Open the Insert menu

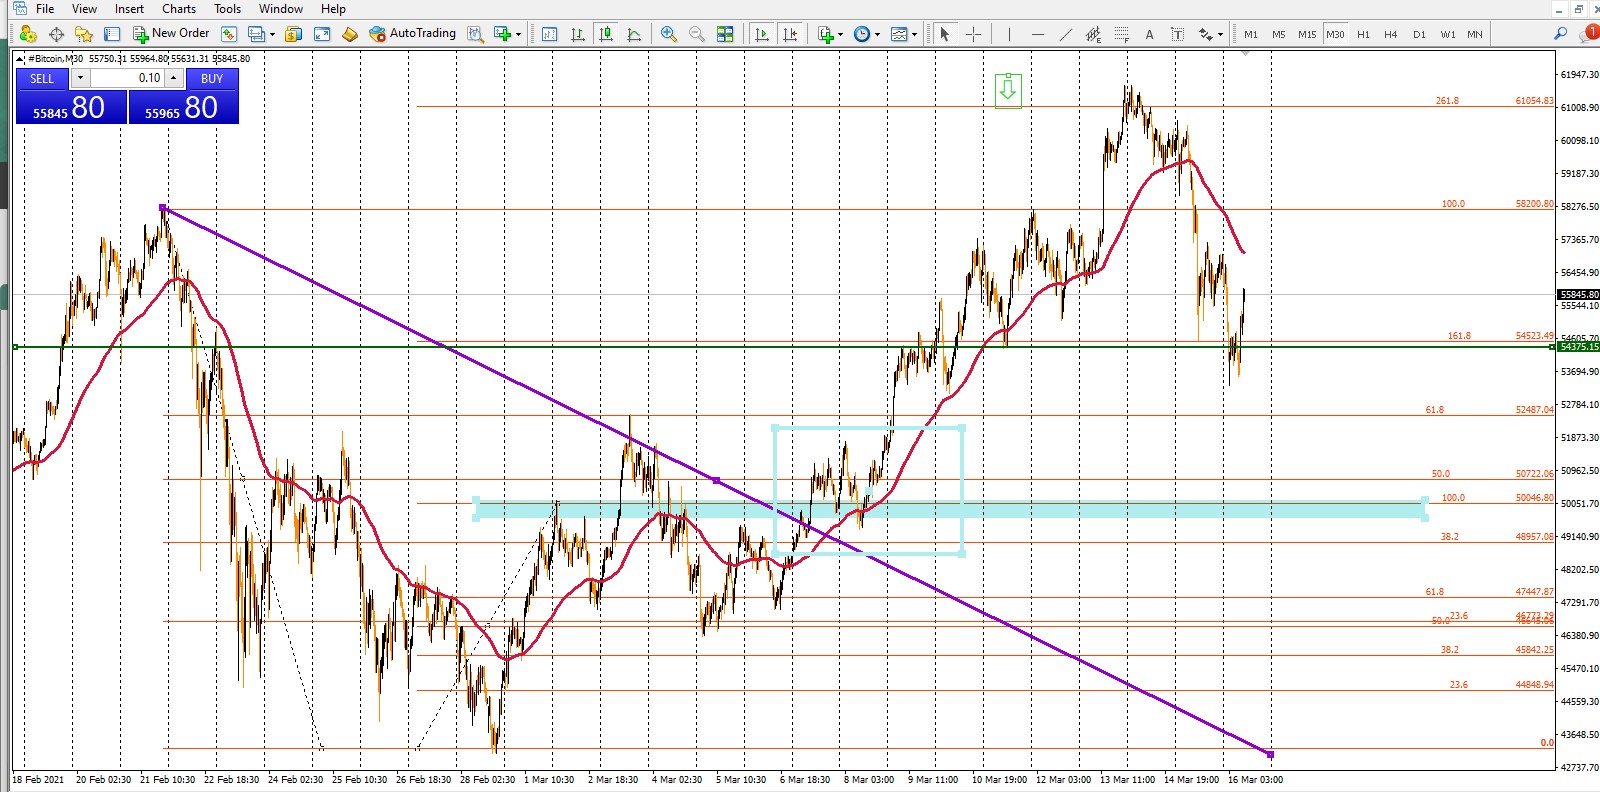click(x=129, y=9)
